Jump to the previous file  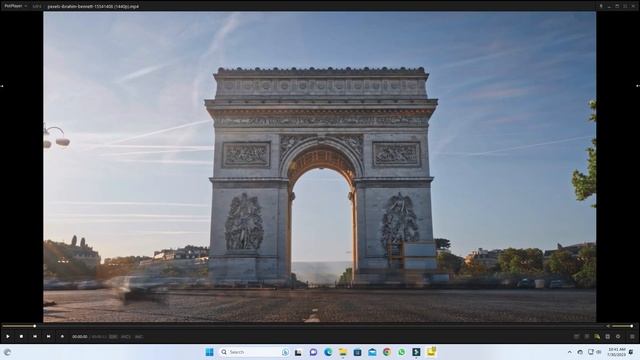click(x=35, y=336)
